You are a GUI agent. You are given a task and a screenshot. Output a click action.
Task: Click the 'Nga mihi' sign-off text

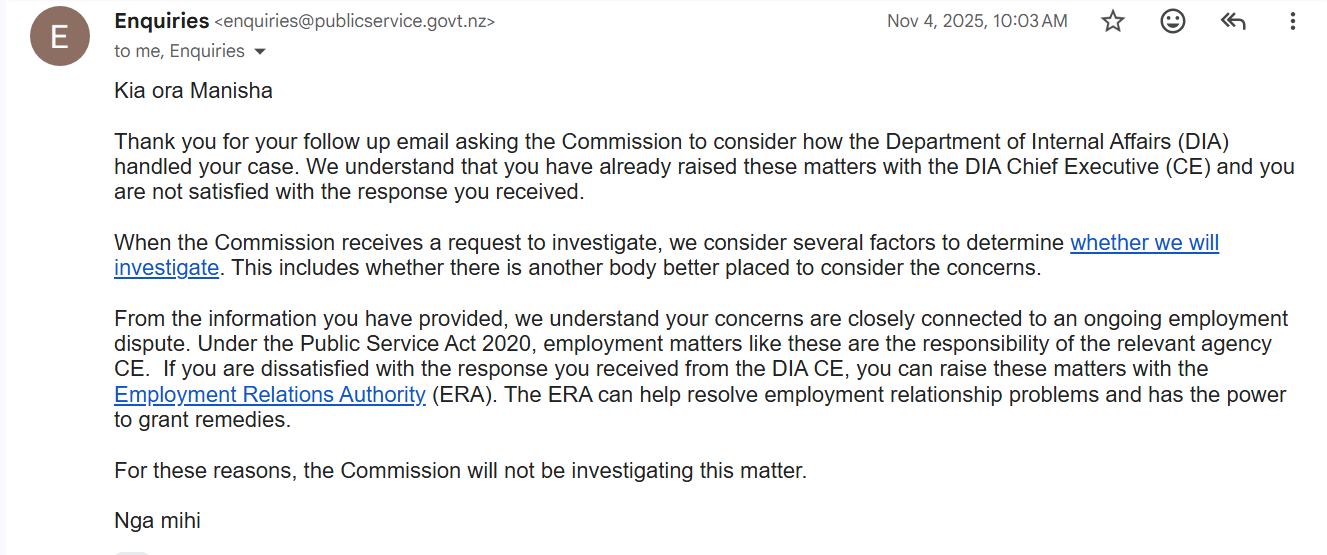tap(157, 521)
